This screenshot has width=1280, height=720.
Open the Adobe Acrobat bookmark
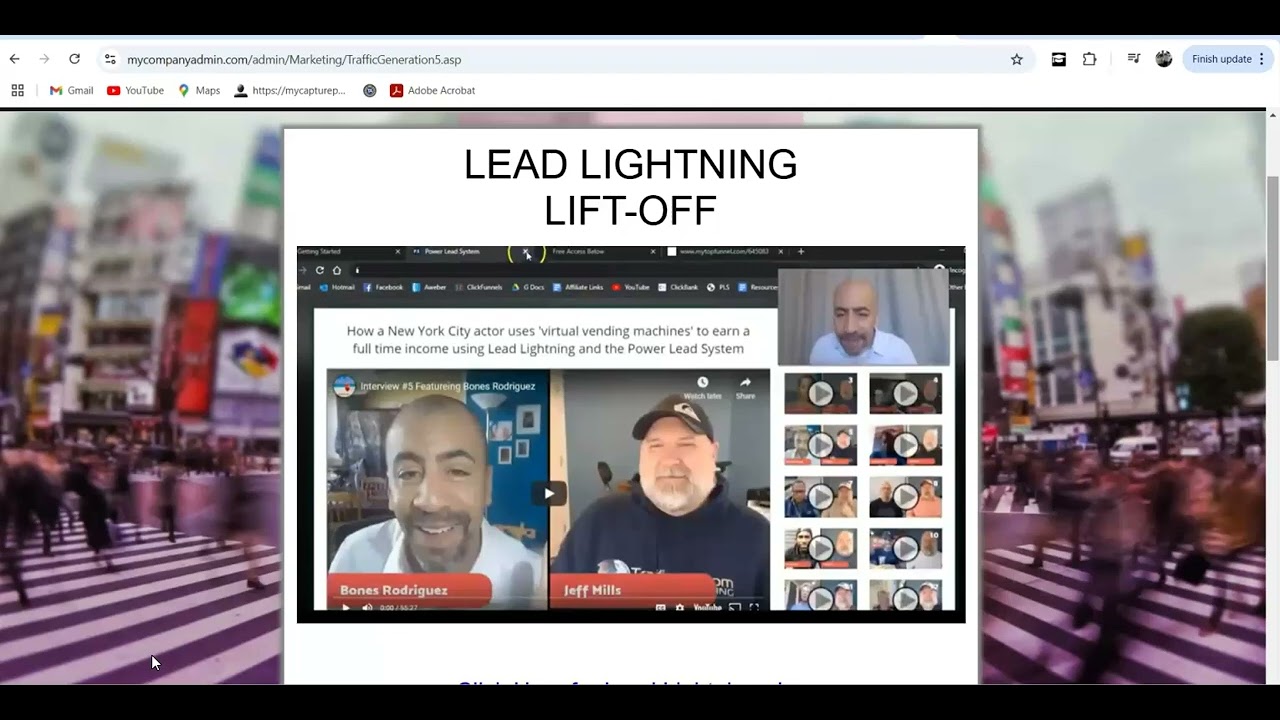432,90
